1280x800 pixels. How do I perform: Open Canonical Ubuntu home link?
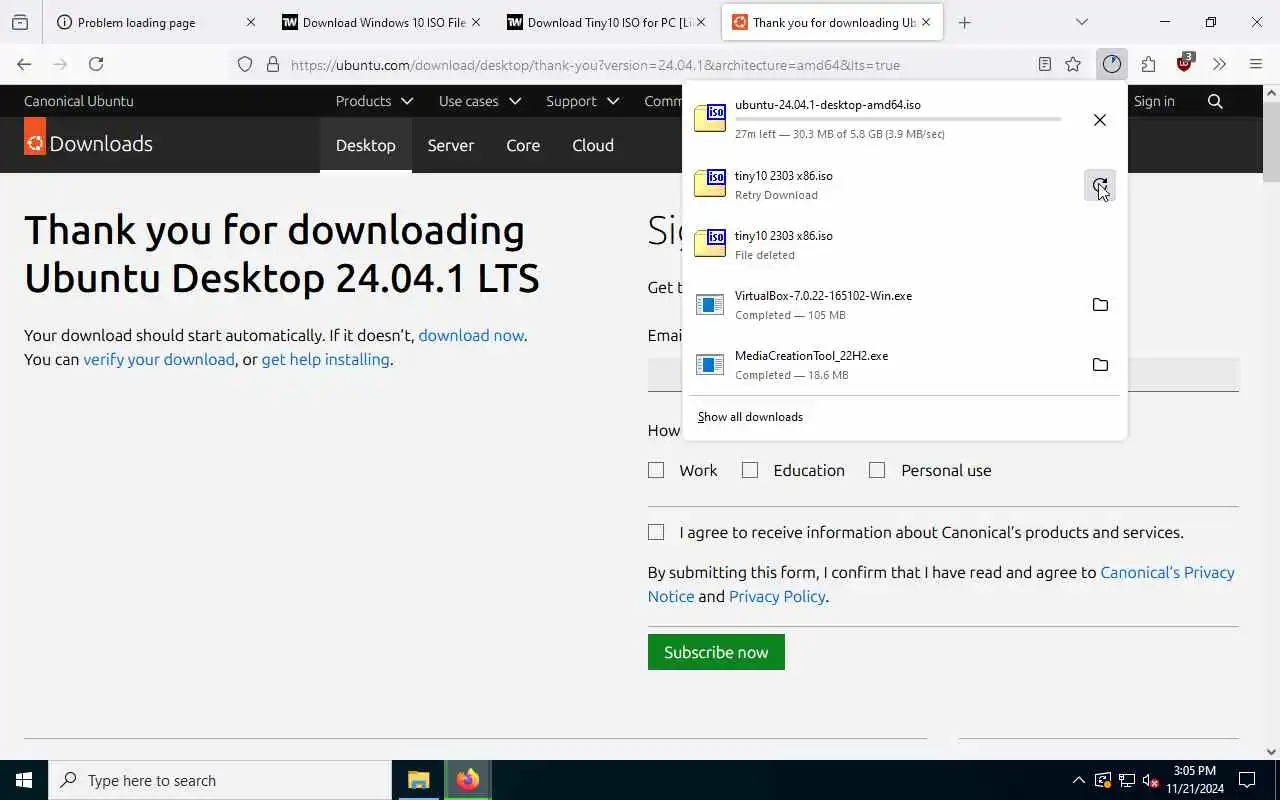(x=79, y=101)
